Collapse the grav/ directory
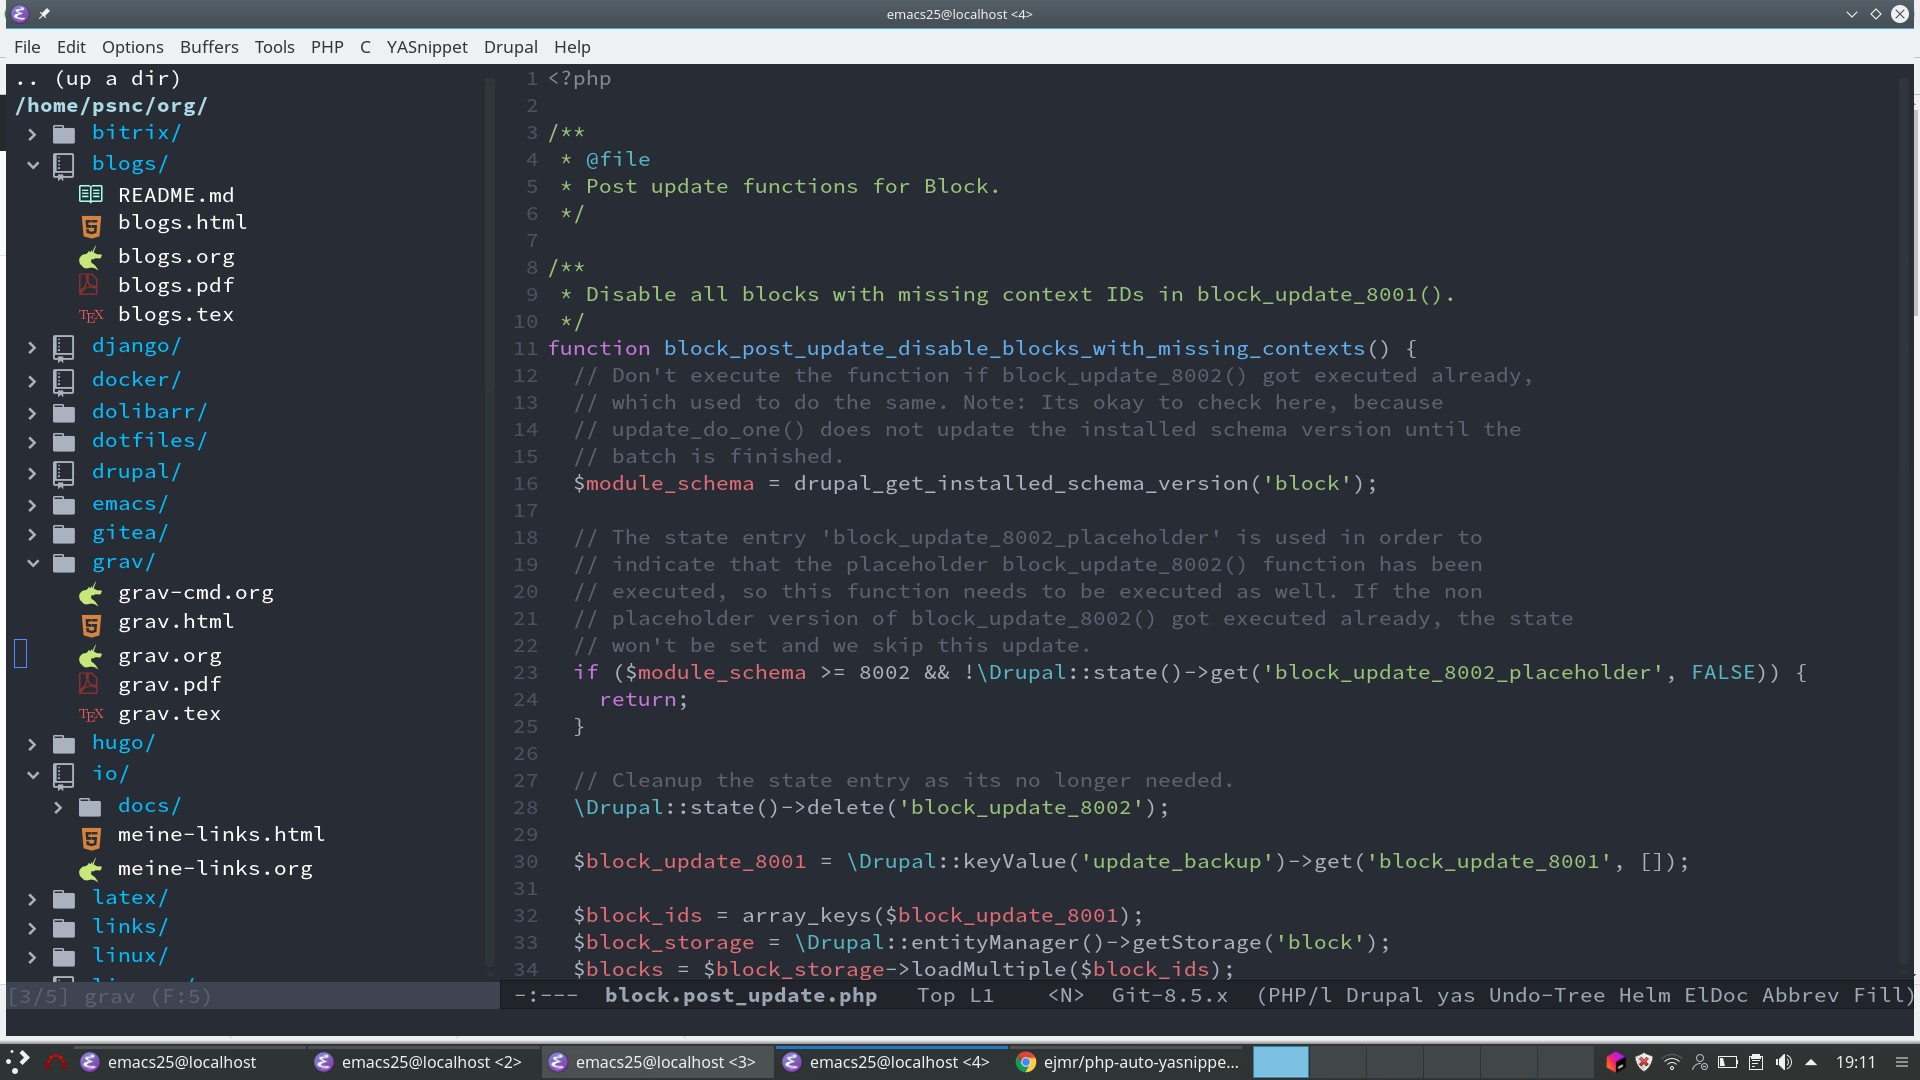 coord(32,563)
